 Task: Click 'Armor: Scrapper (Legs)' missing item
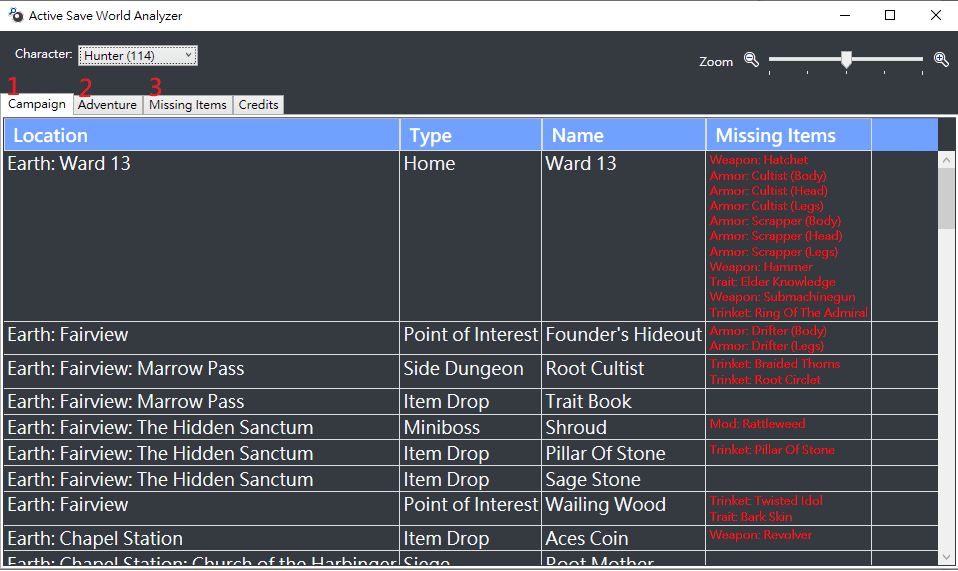773,252
